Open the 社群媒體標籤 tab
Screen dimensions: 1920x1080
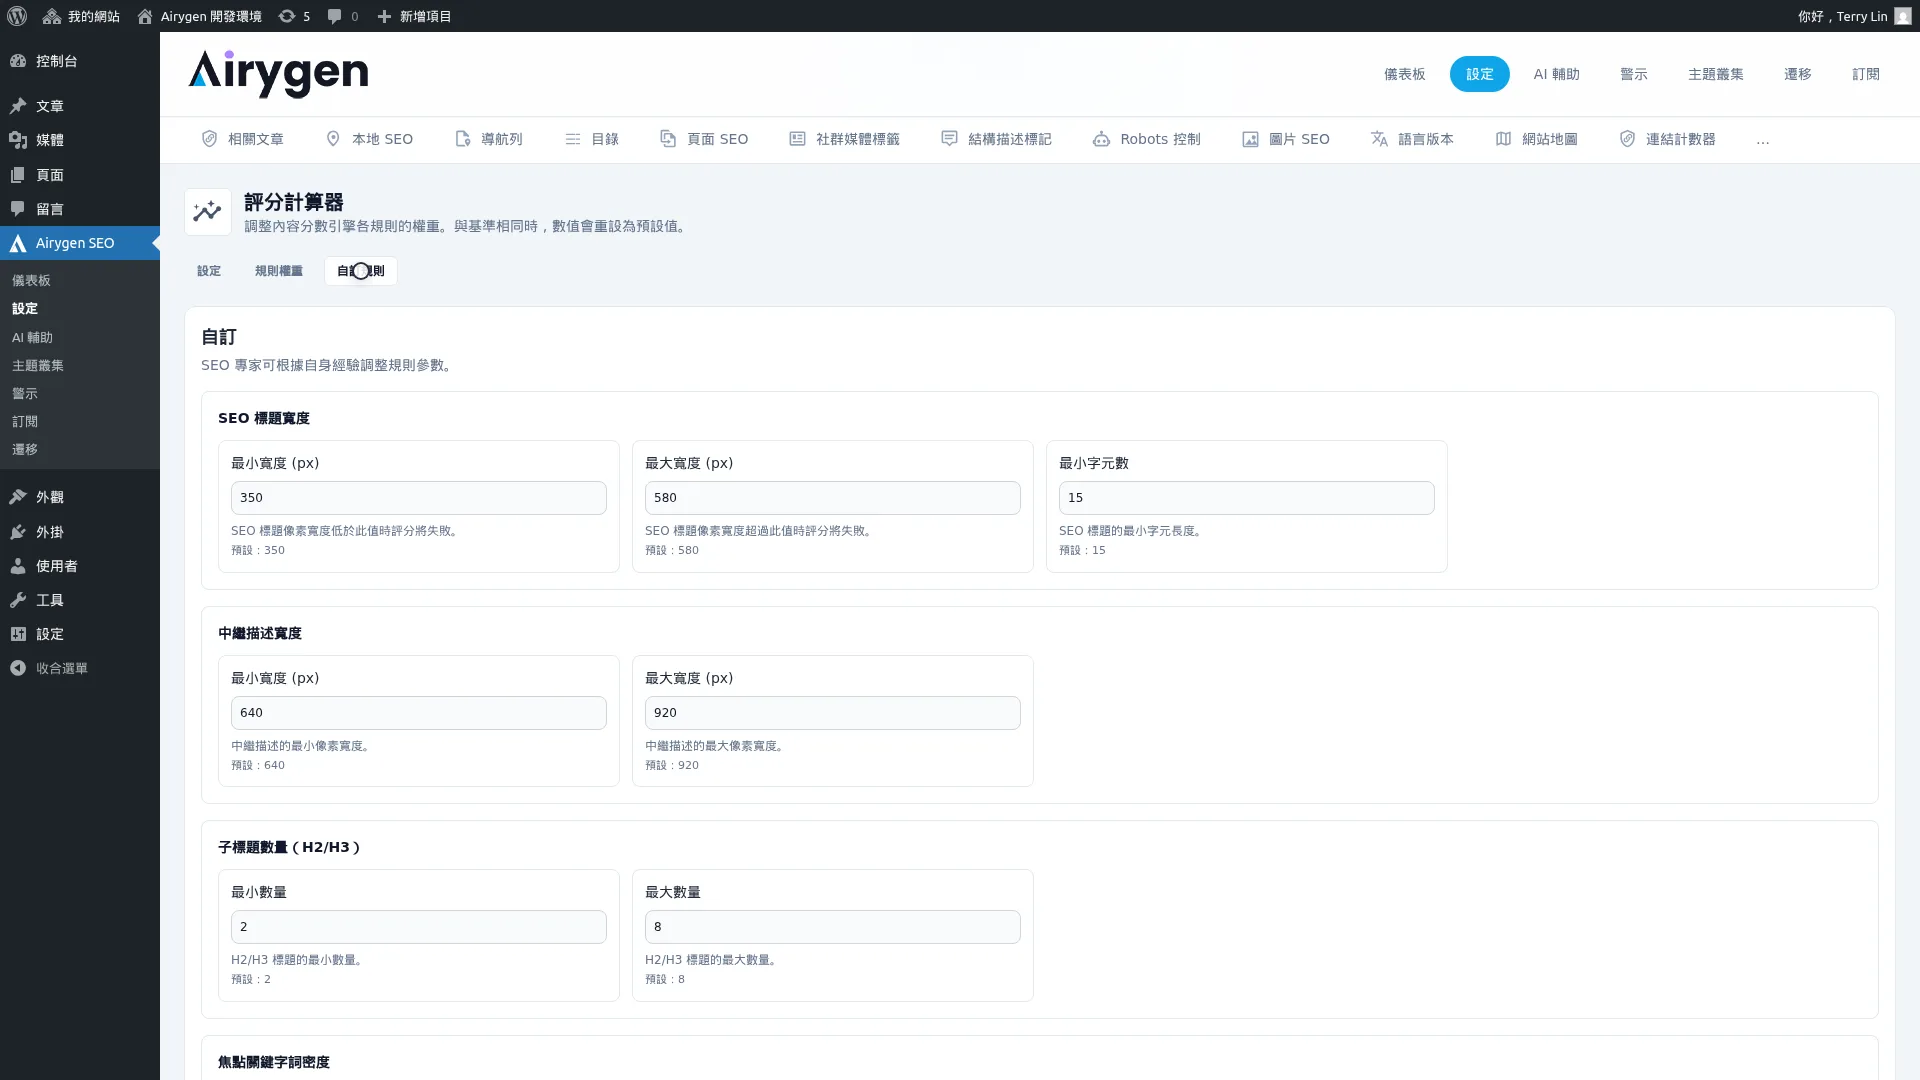844,139
